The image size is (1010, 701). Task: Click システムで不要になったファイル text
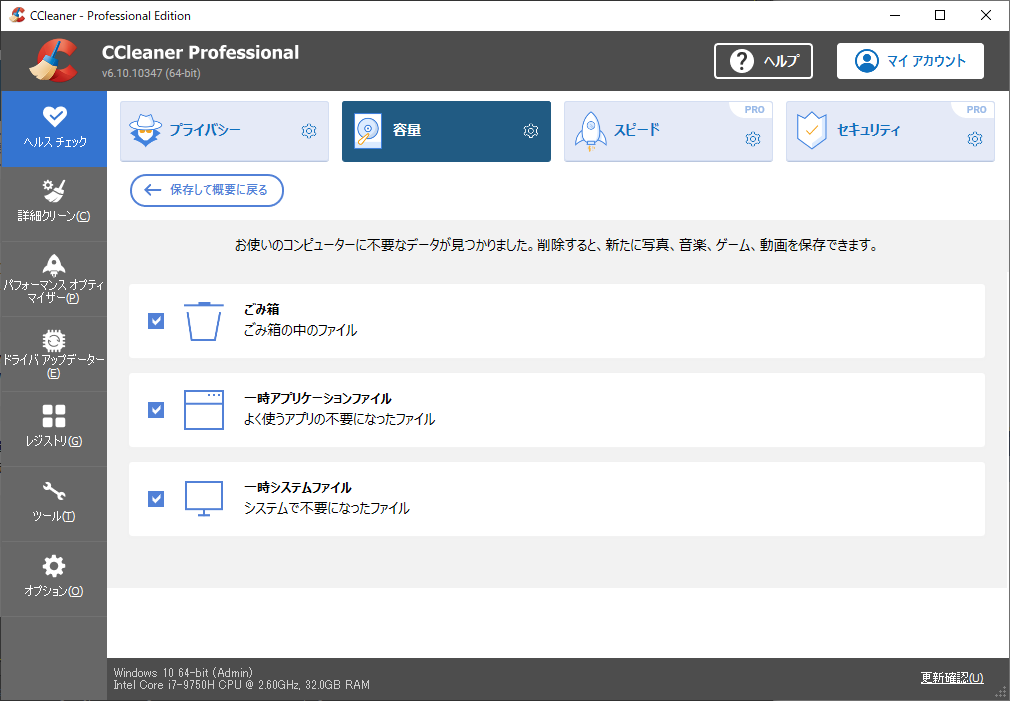pyautogui.click(x=327, y=508)
